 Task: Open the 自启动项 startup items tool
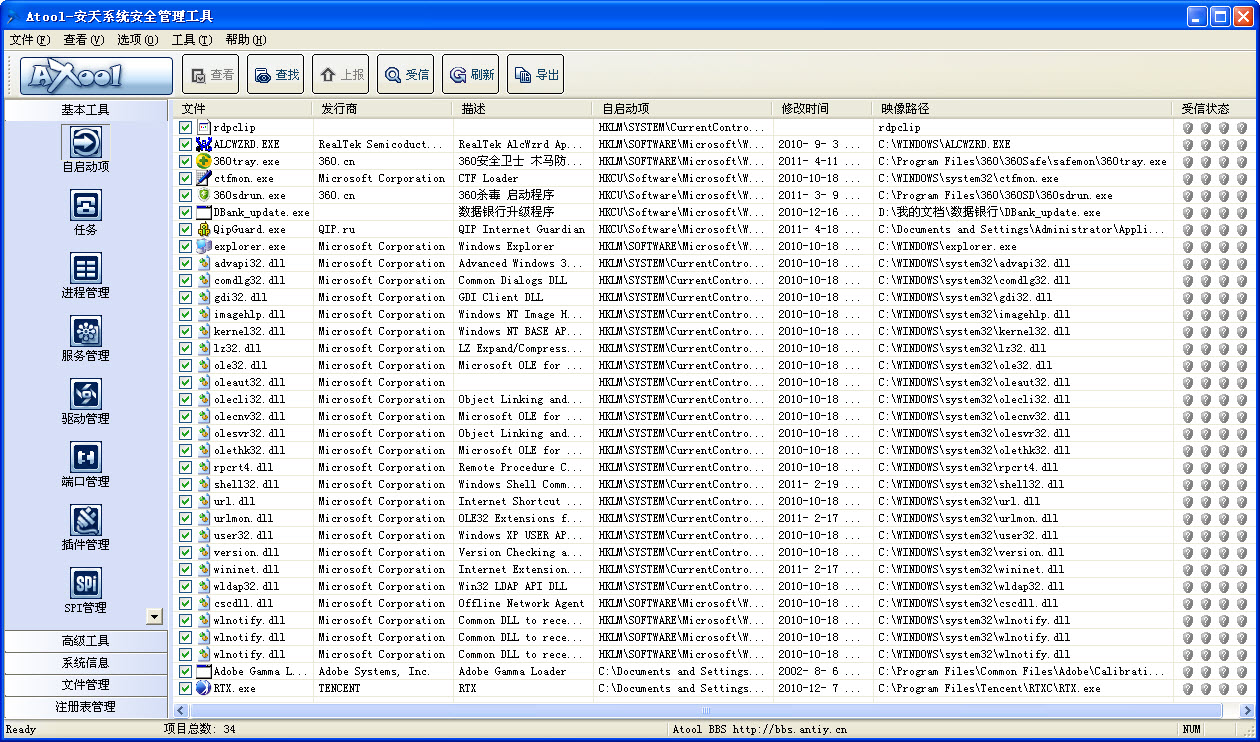point(86,142)
